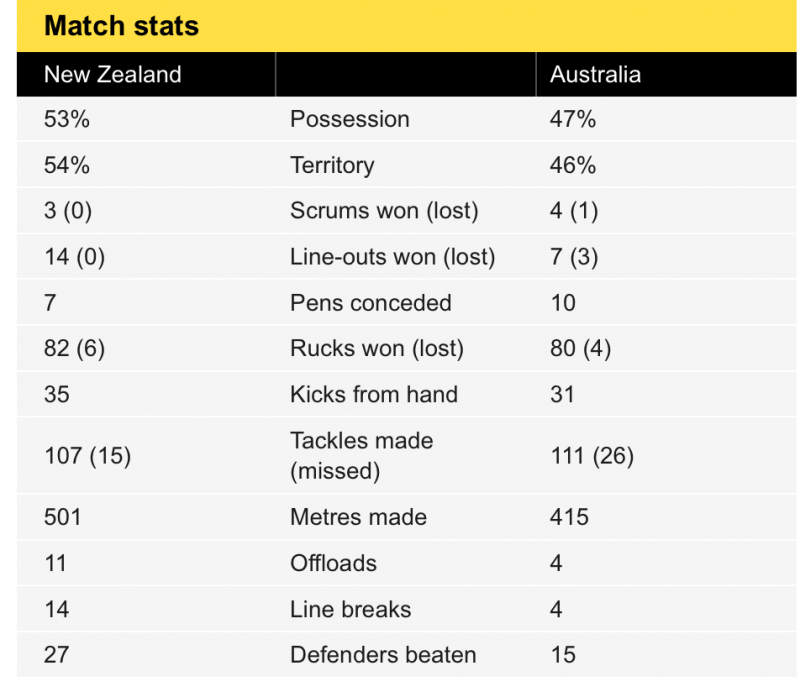
Task: Select the Australia column header
Action: click(x=595, y=75)
